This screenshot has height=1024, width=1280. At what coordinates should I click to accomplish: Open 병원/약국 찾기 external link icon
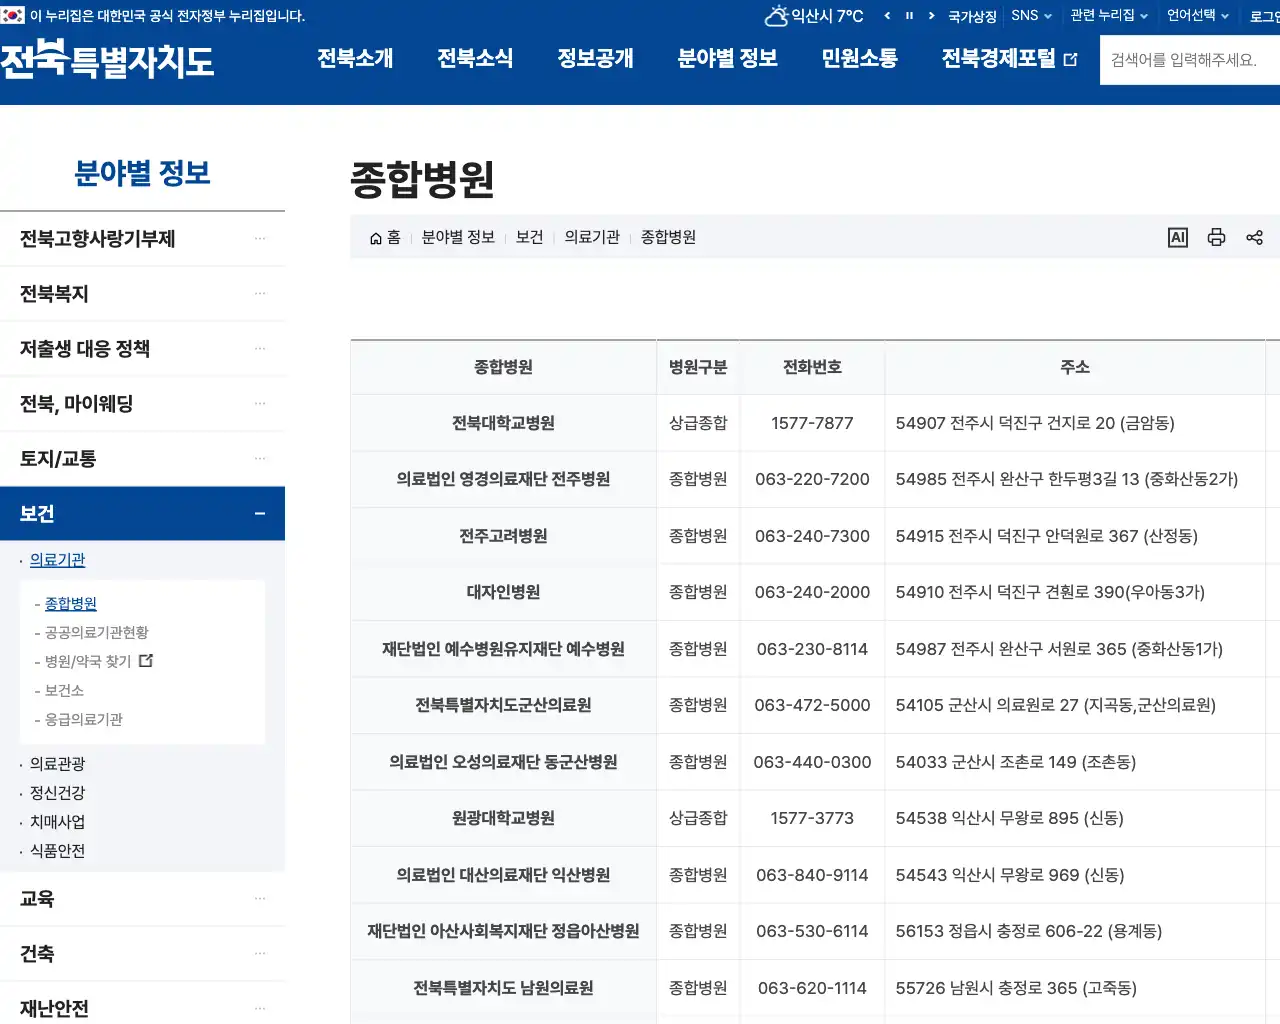(x=145, y=661)
